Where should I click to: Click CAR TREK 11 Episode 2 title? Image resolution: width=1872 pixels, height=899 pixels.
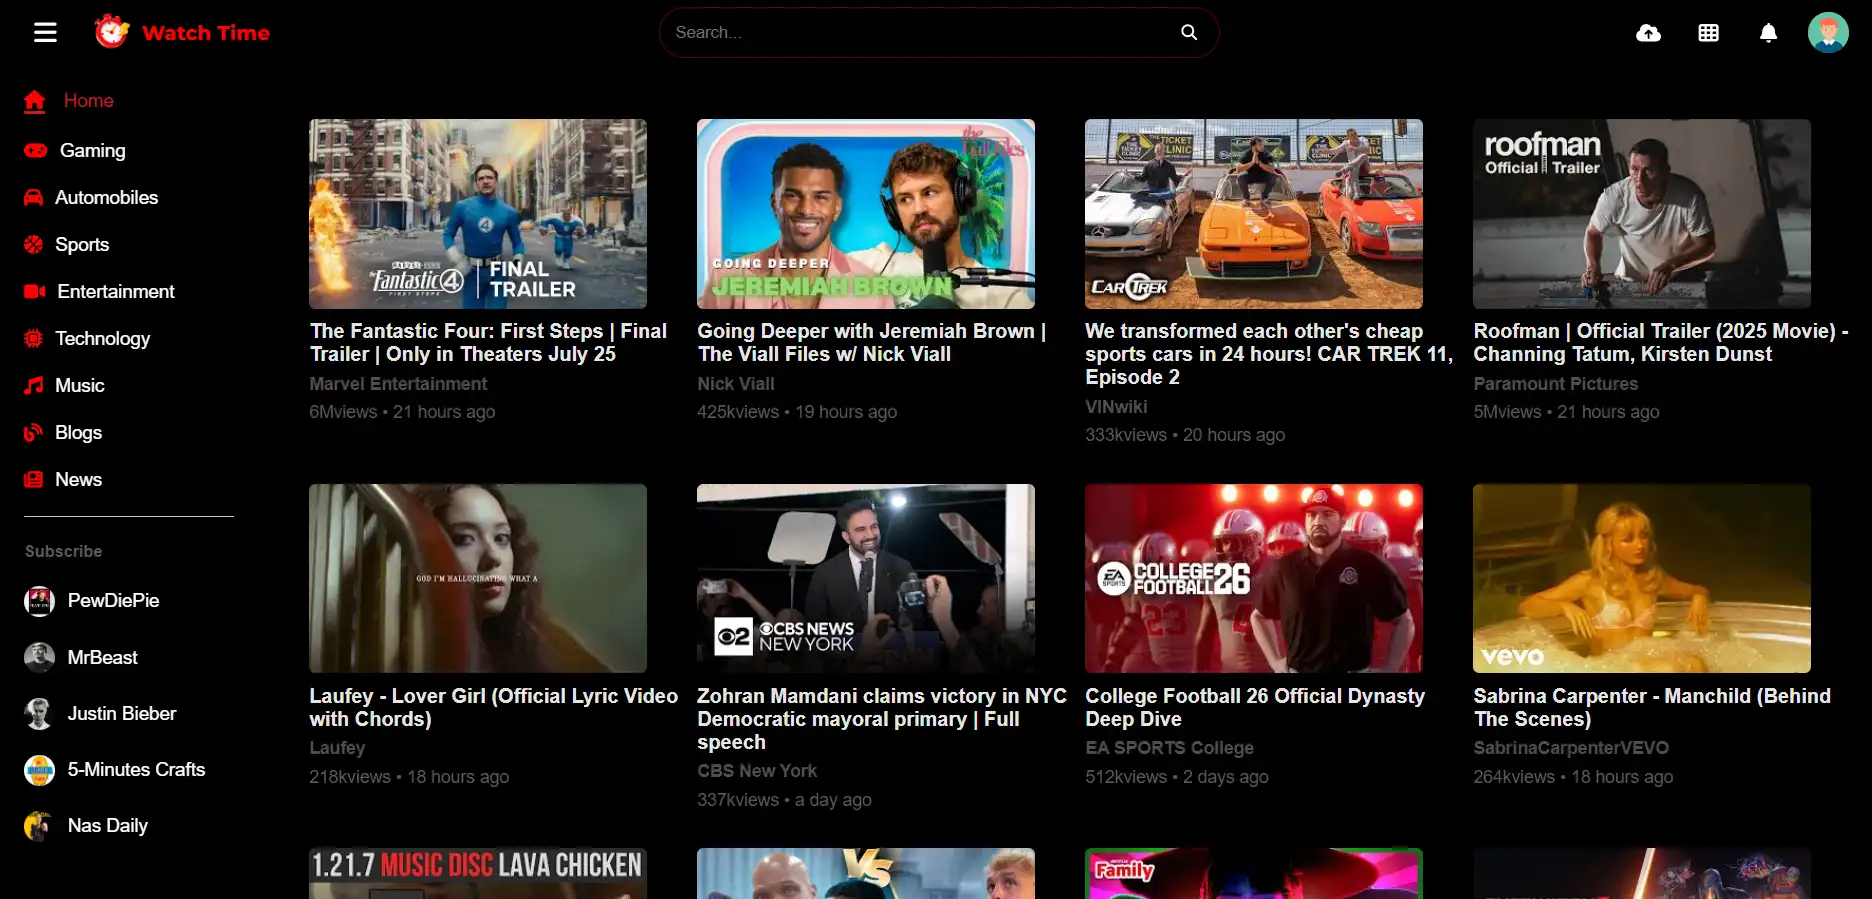(1269, 354)
